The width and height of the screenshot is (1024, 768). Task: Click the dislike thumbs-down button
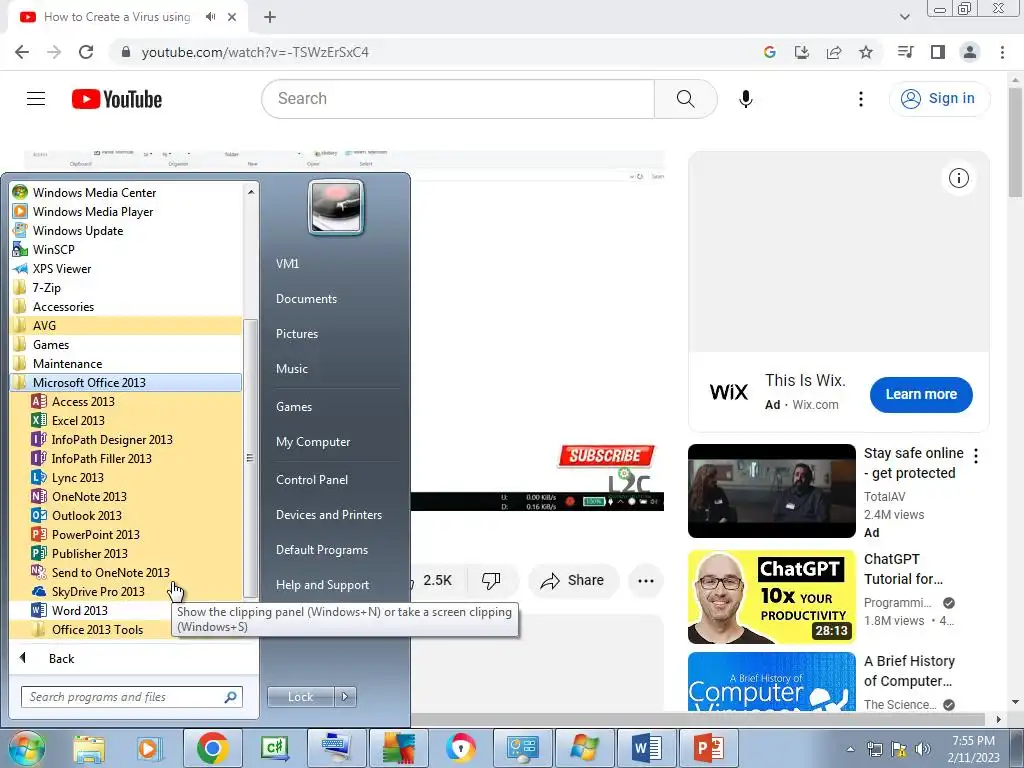[491, 580]
